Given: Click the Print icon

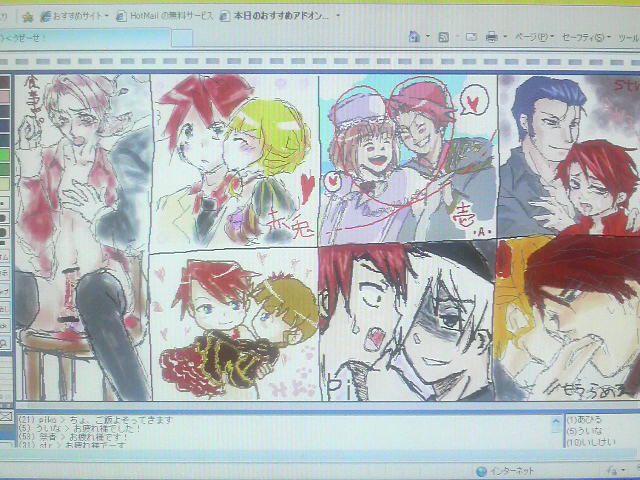Looking at the screenshot, I should [x=492, y=38].
